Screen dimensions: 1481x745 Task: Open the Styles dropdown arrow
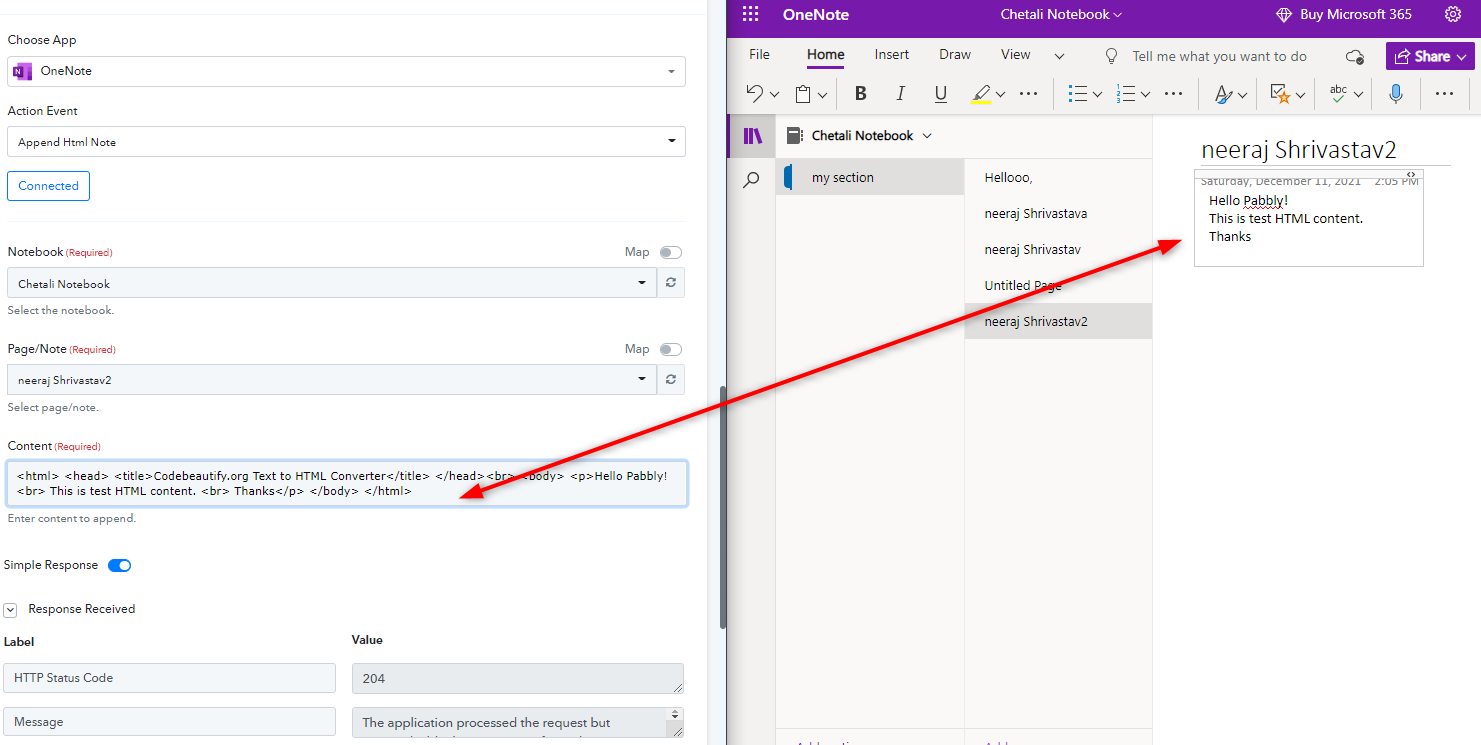pyautogui.click(x=1242, y=95)
